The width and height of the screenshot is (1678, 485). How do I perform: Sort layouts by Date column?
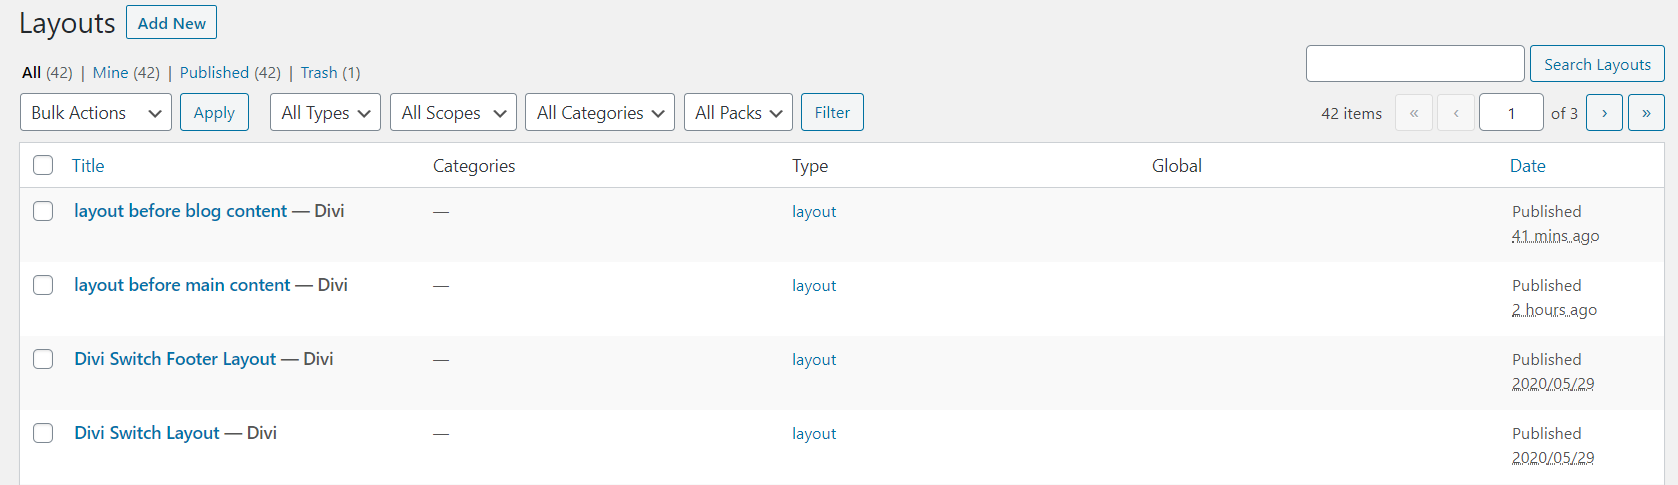[x=1527, y=166]
